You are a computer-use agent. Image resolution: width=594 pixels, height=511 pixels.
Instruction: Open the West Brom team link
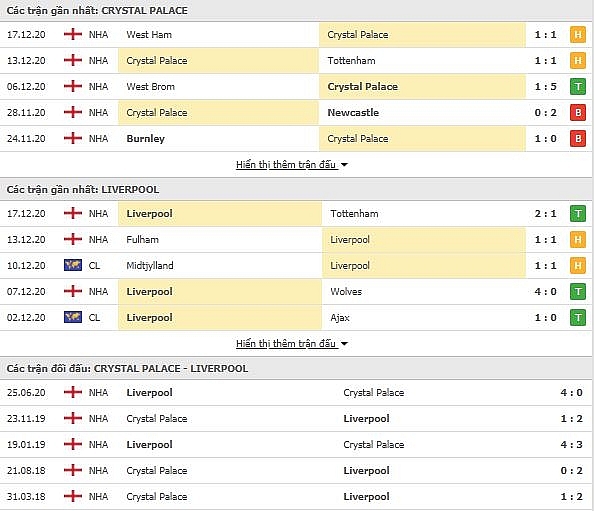[x=150, y=87]
